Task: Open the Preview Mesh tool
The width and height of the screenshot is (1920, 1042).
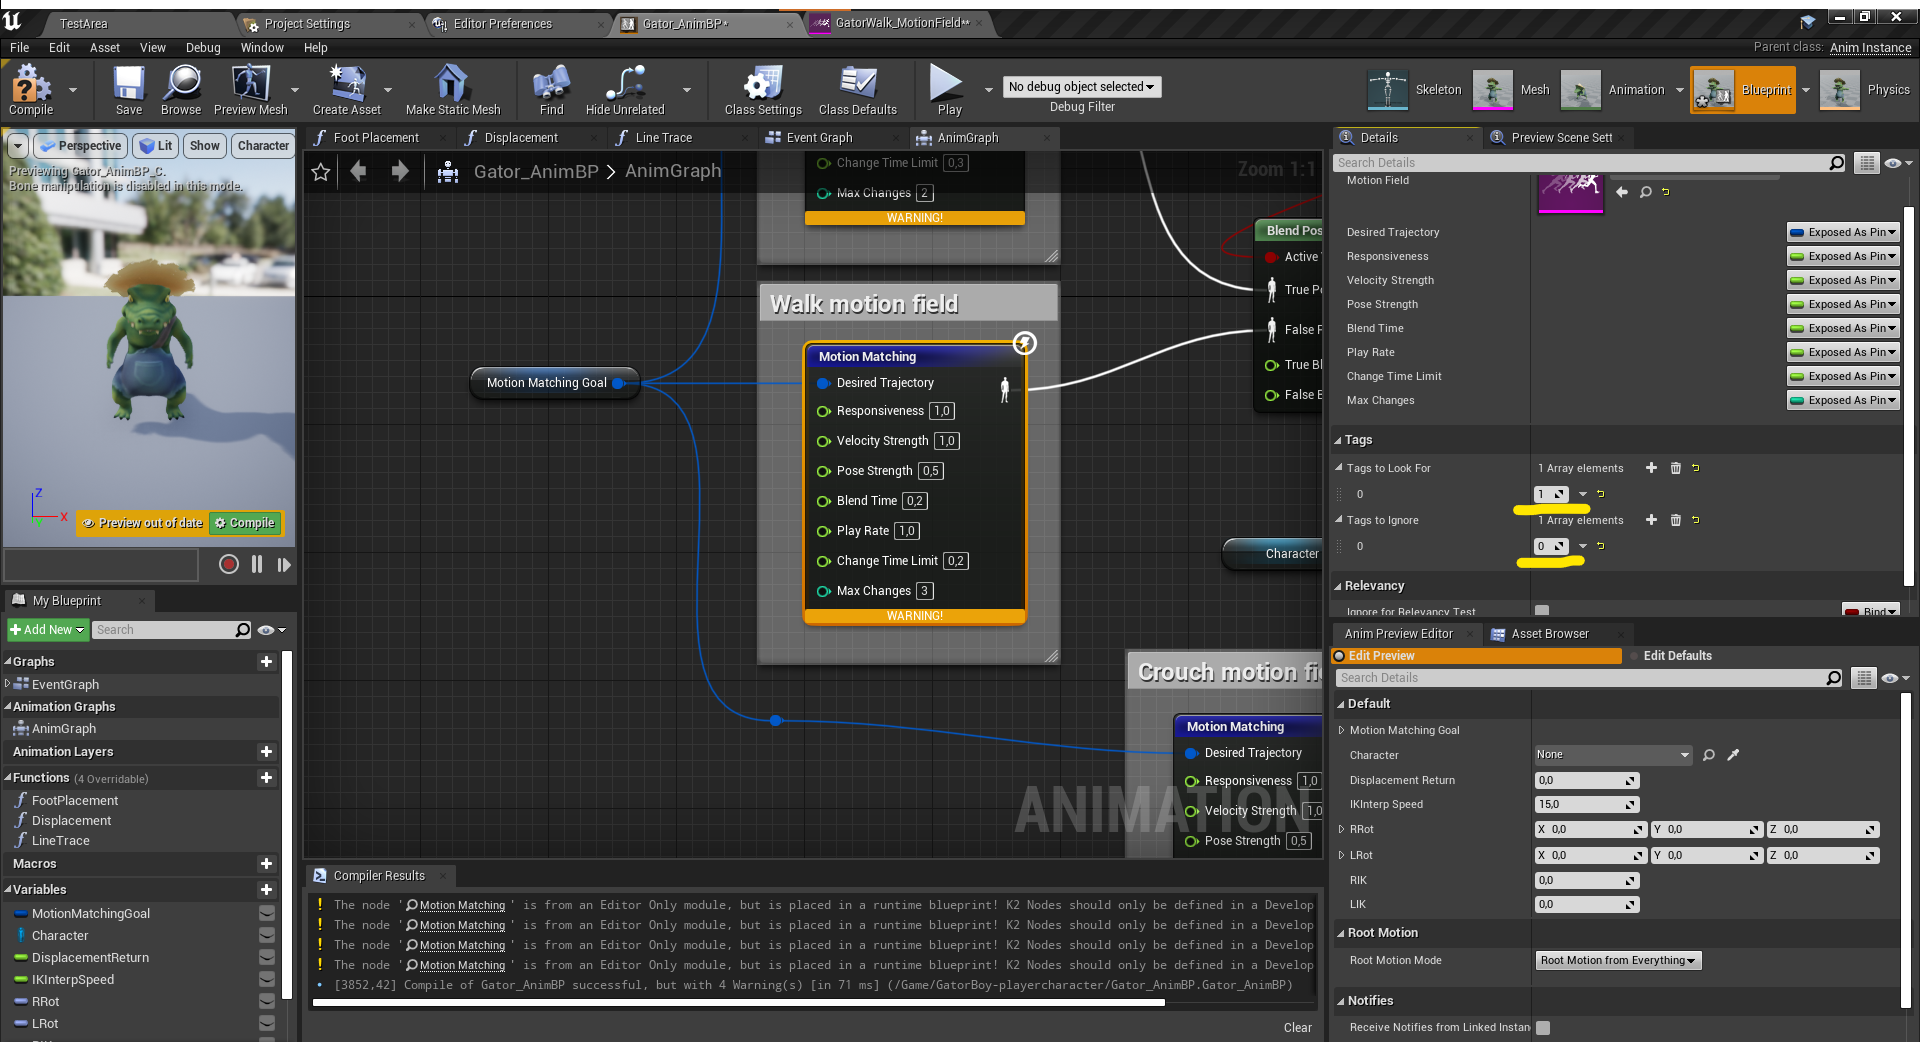Action: tap(250, 89)
